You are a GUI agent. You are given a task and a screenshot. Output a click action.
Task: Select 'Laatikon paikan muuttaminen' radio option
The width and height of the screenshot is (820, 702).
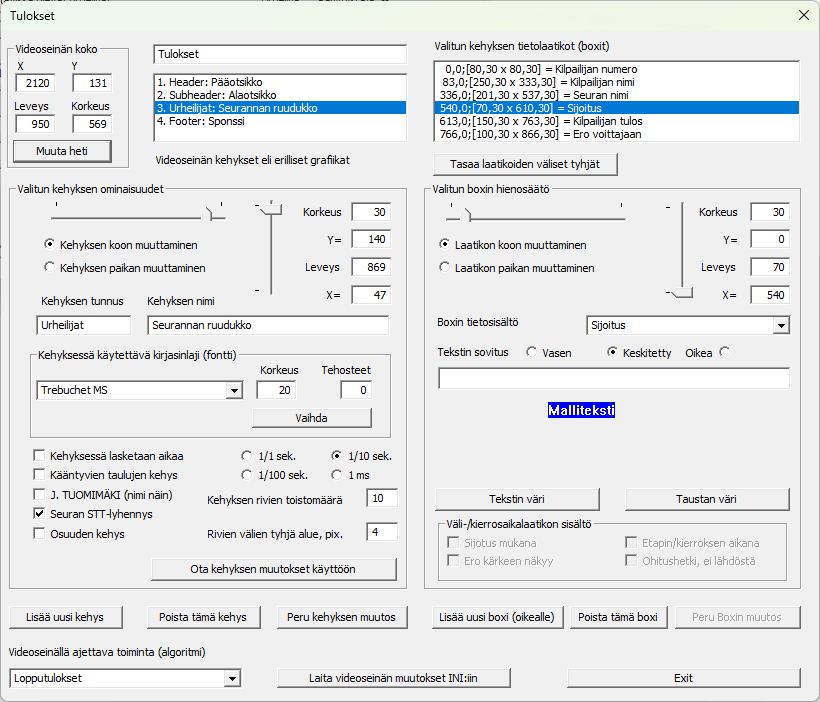coord(445,267)
